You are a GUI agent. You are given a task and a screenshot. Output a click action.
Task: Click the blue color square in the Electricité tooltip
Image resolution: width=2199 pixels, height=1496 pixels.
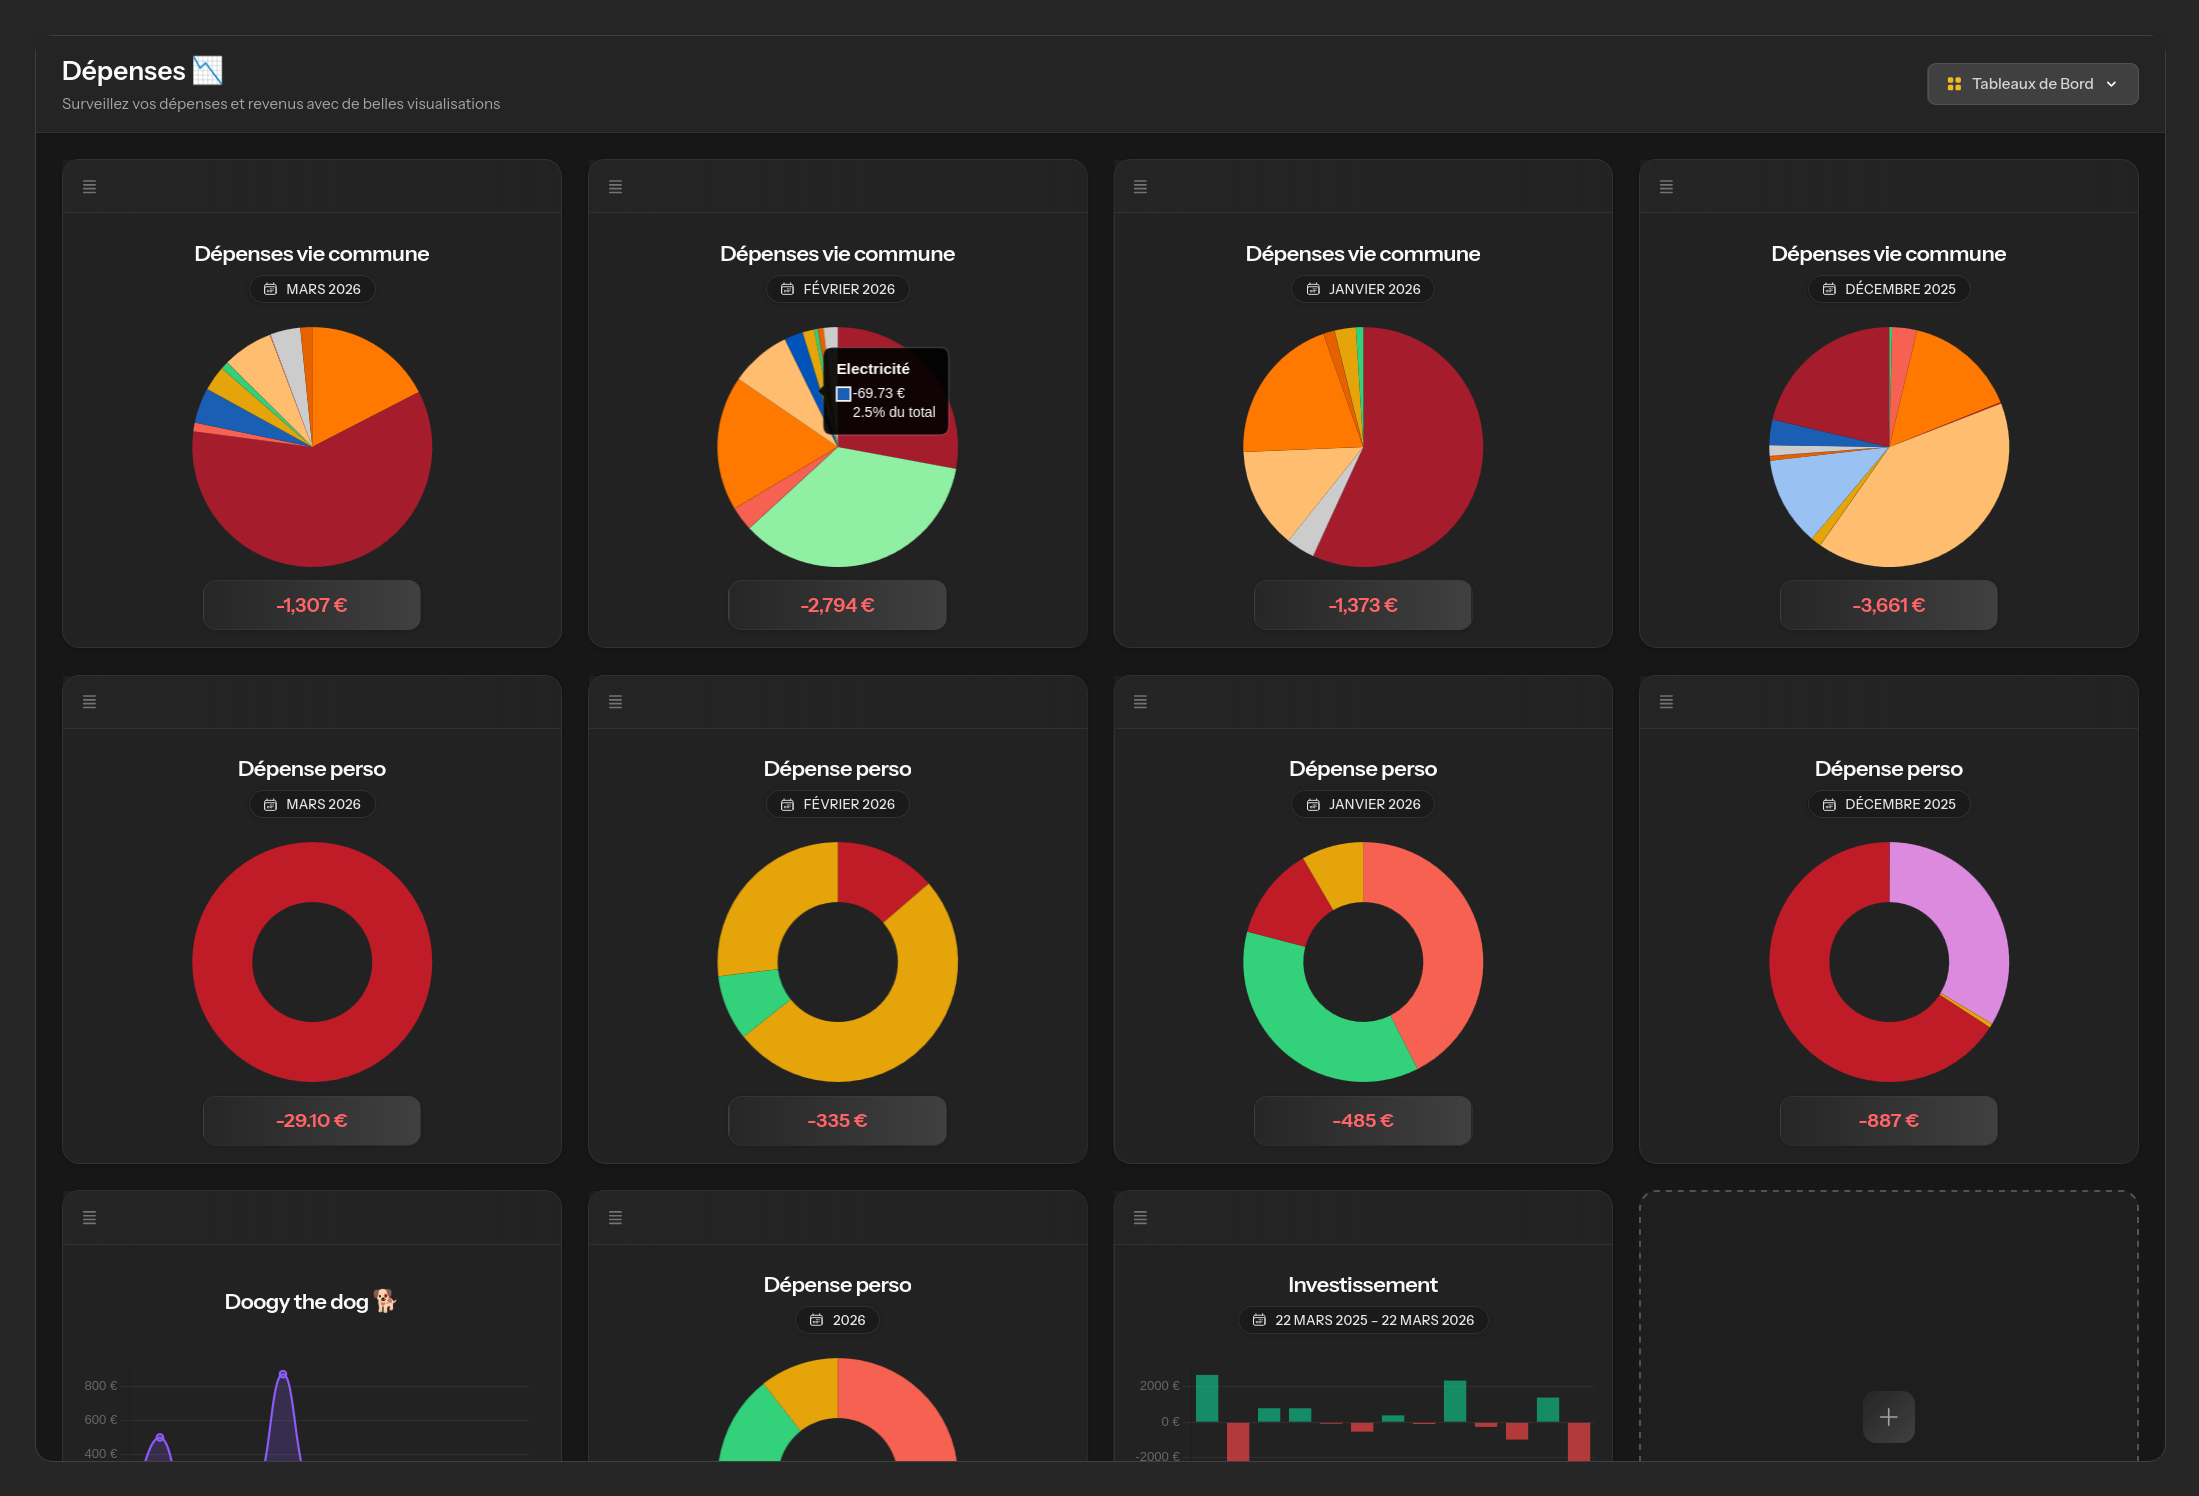click(x=843, y=394)
